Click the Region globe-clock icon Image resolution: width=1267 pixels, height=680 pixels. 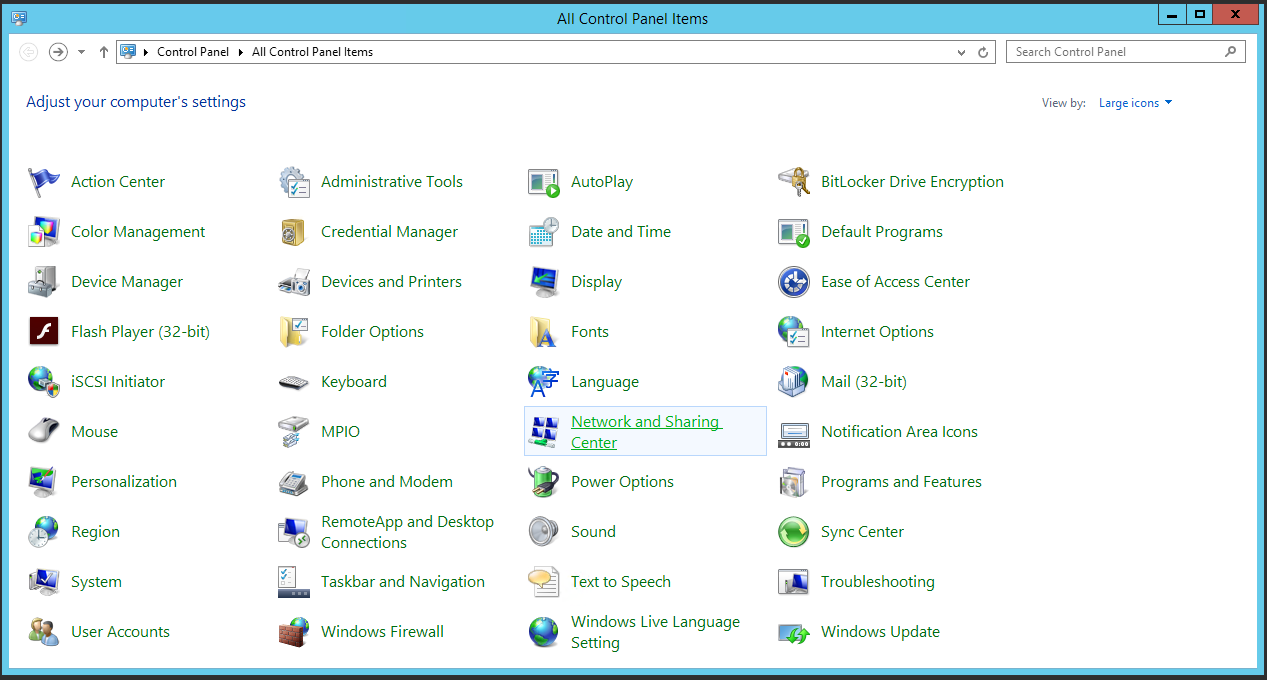click(44, 532)
